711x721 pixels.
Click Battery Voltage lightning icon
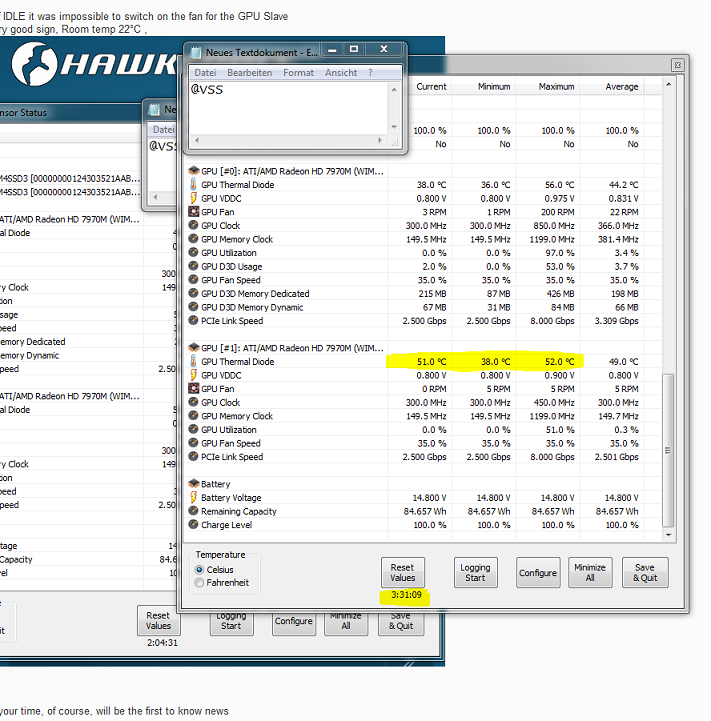pyautogui.click(x=194, y=498)
